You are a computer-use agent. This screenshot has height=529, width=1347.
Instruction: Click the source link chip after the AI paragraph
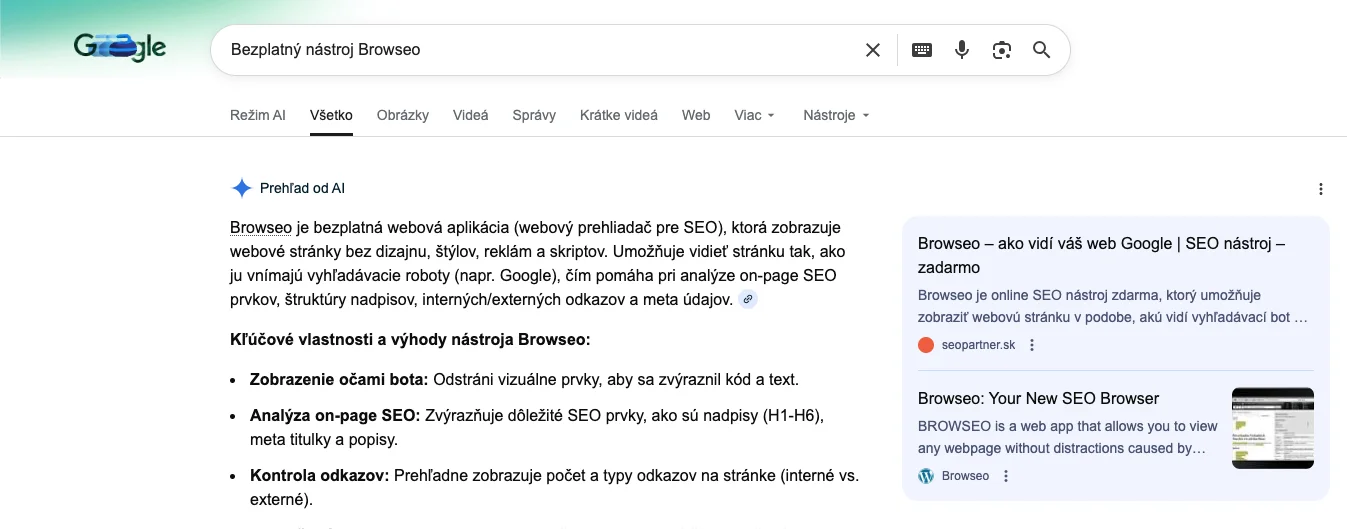coord(748,299)
